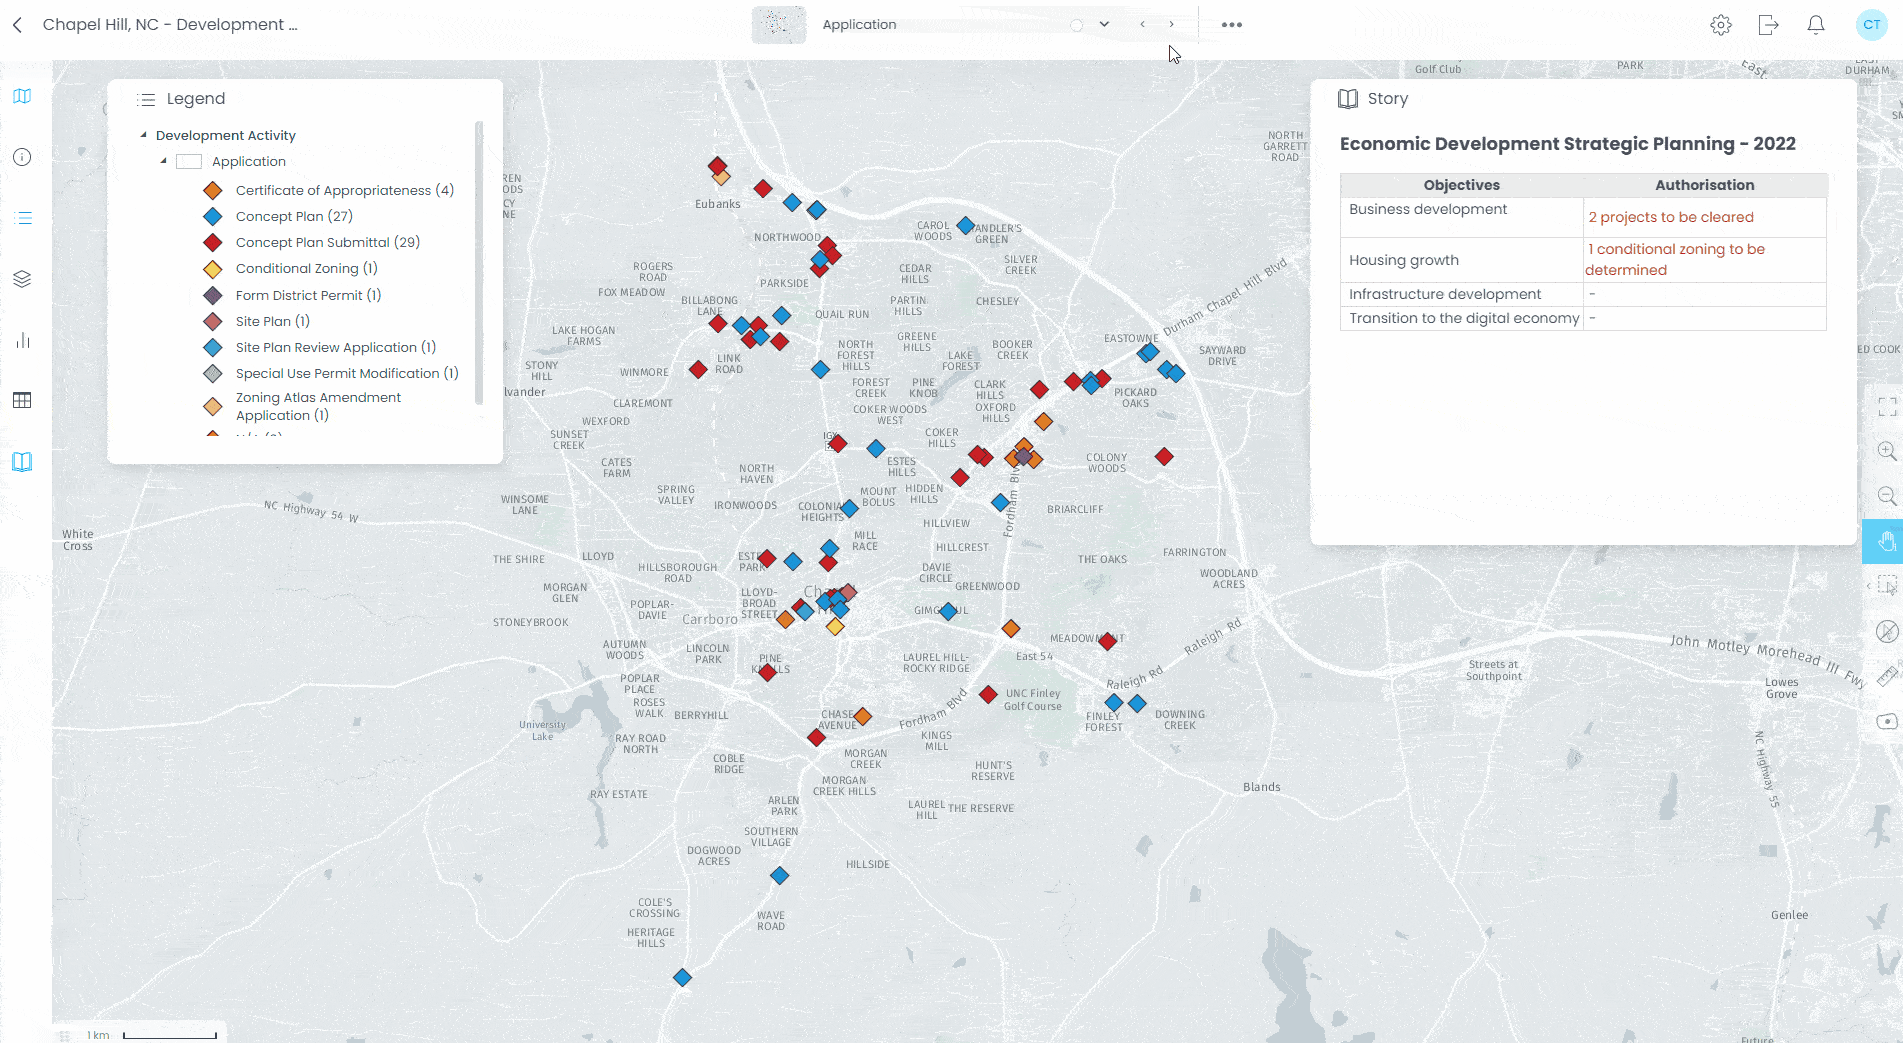Open the three-dots more options menu
Screen dimensions: 1903x1043
click(1232, 25)
